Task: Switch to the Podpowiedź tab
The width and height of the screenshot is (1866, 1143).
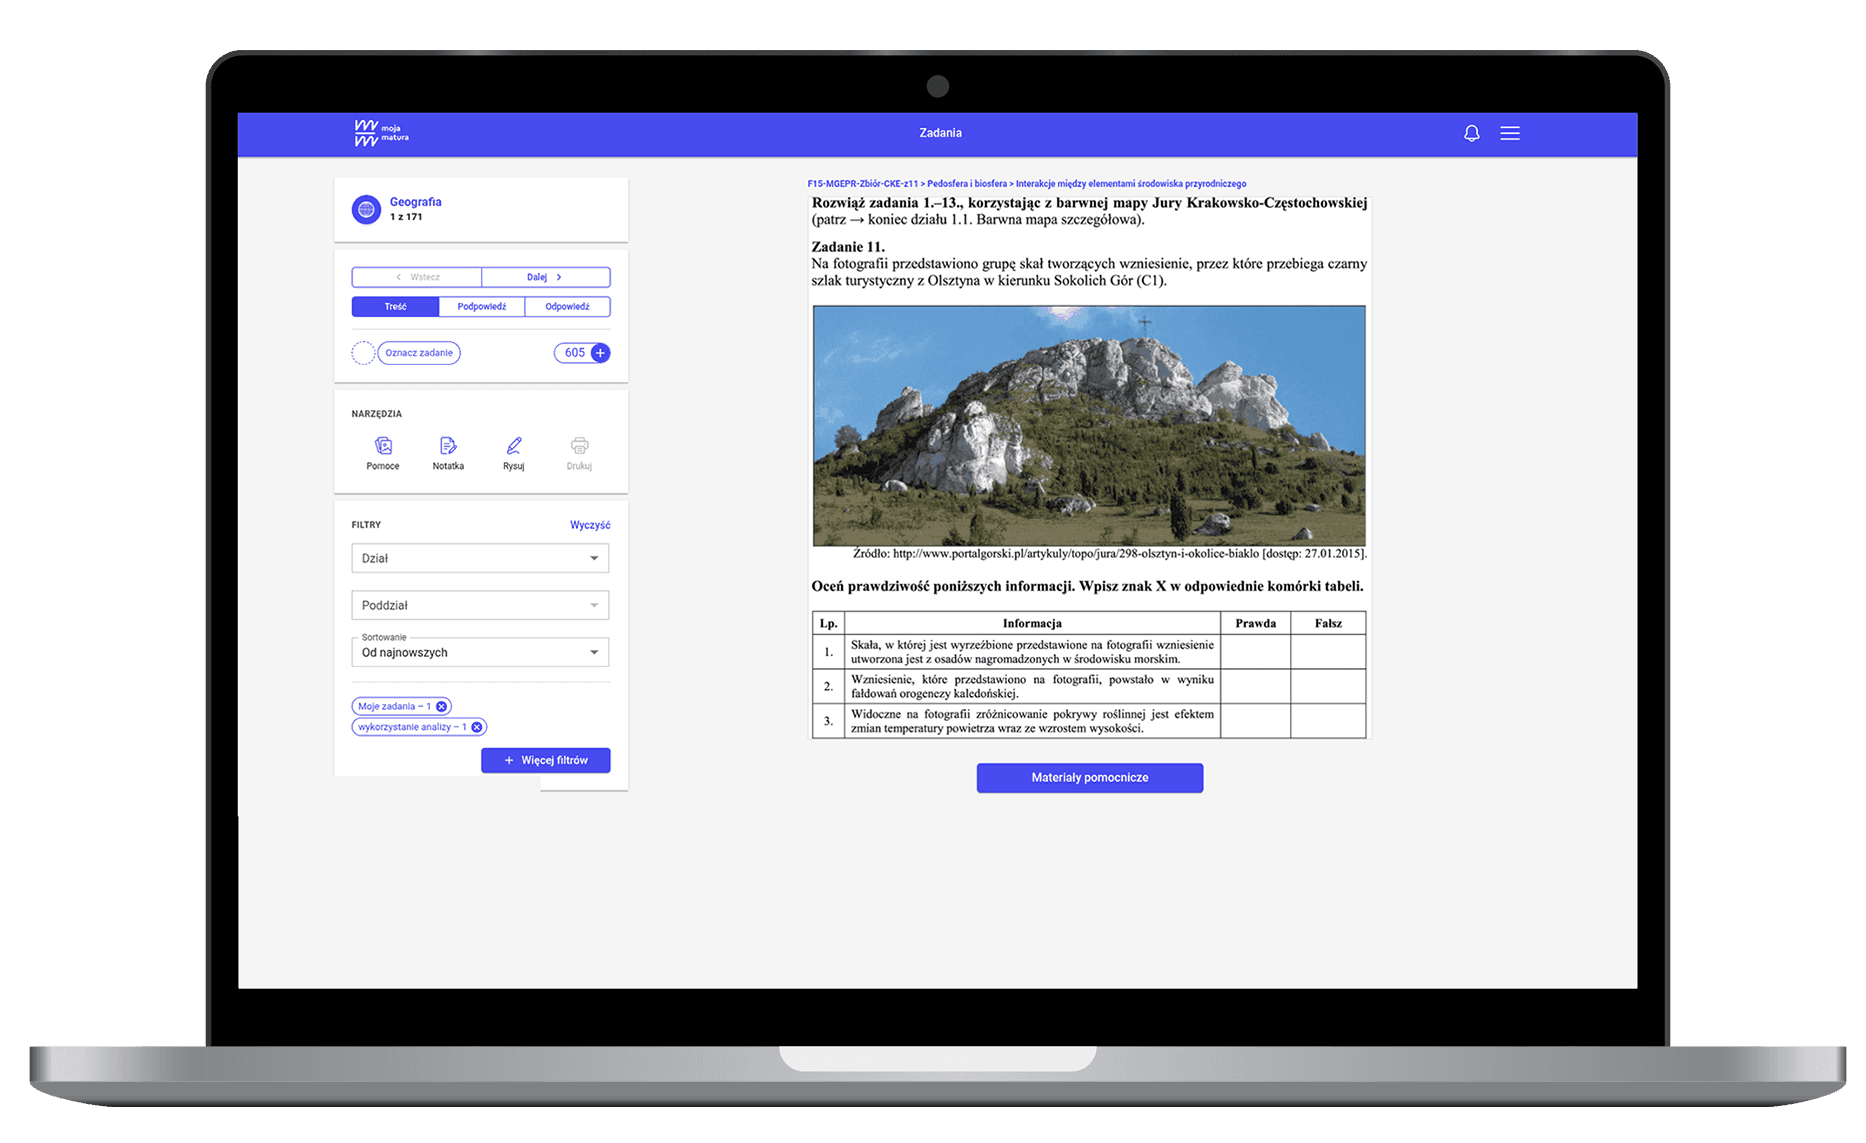Action: [x=482, y=307]
